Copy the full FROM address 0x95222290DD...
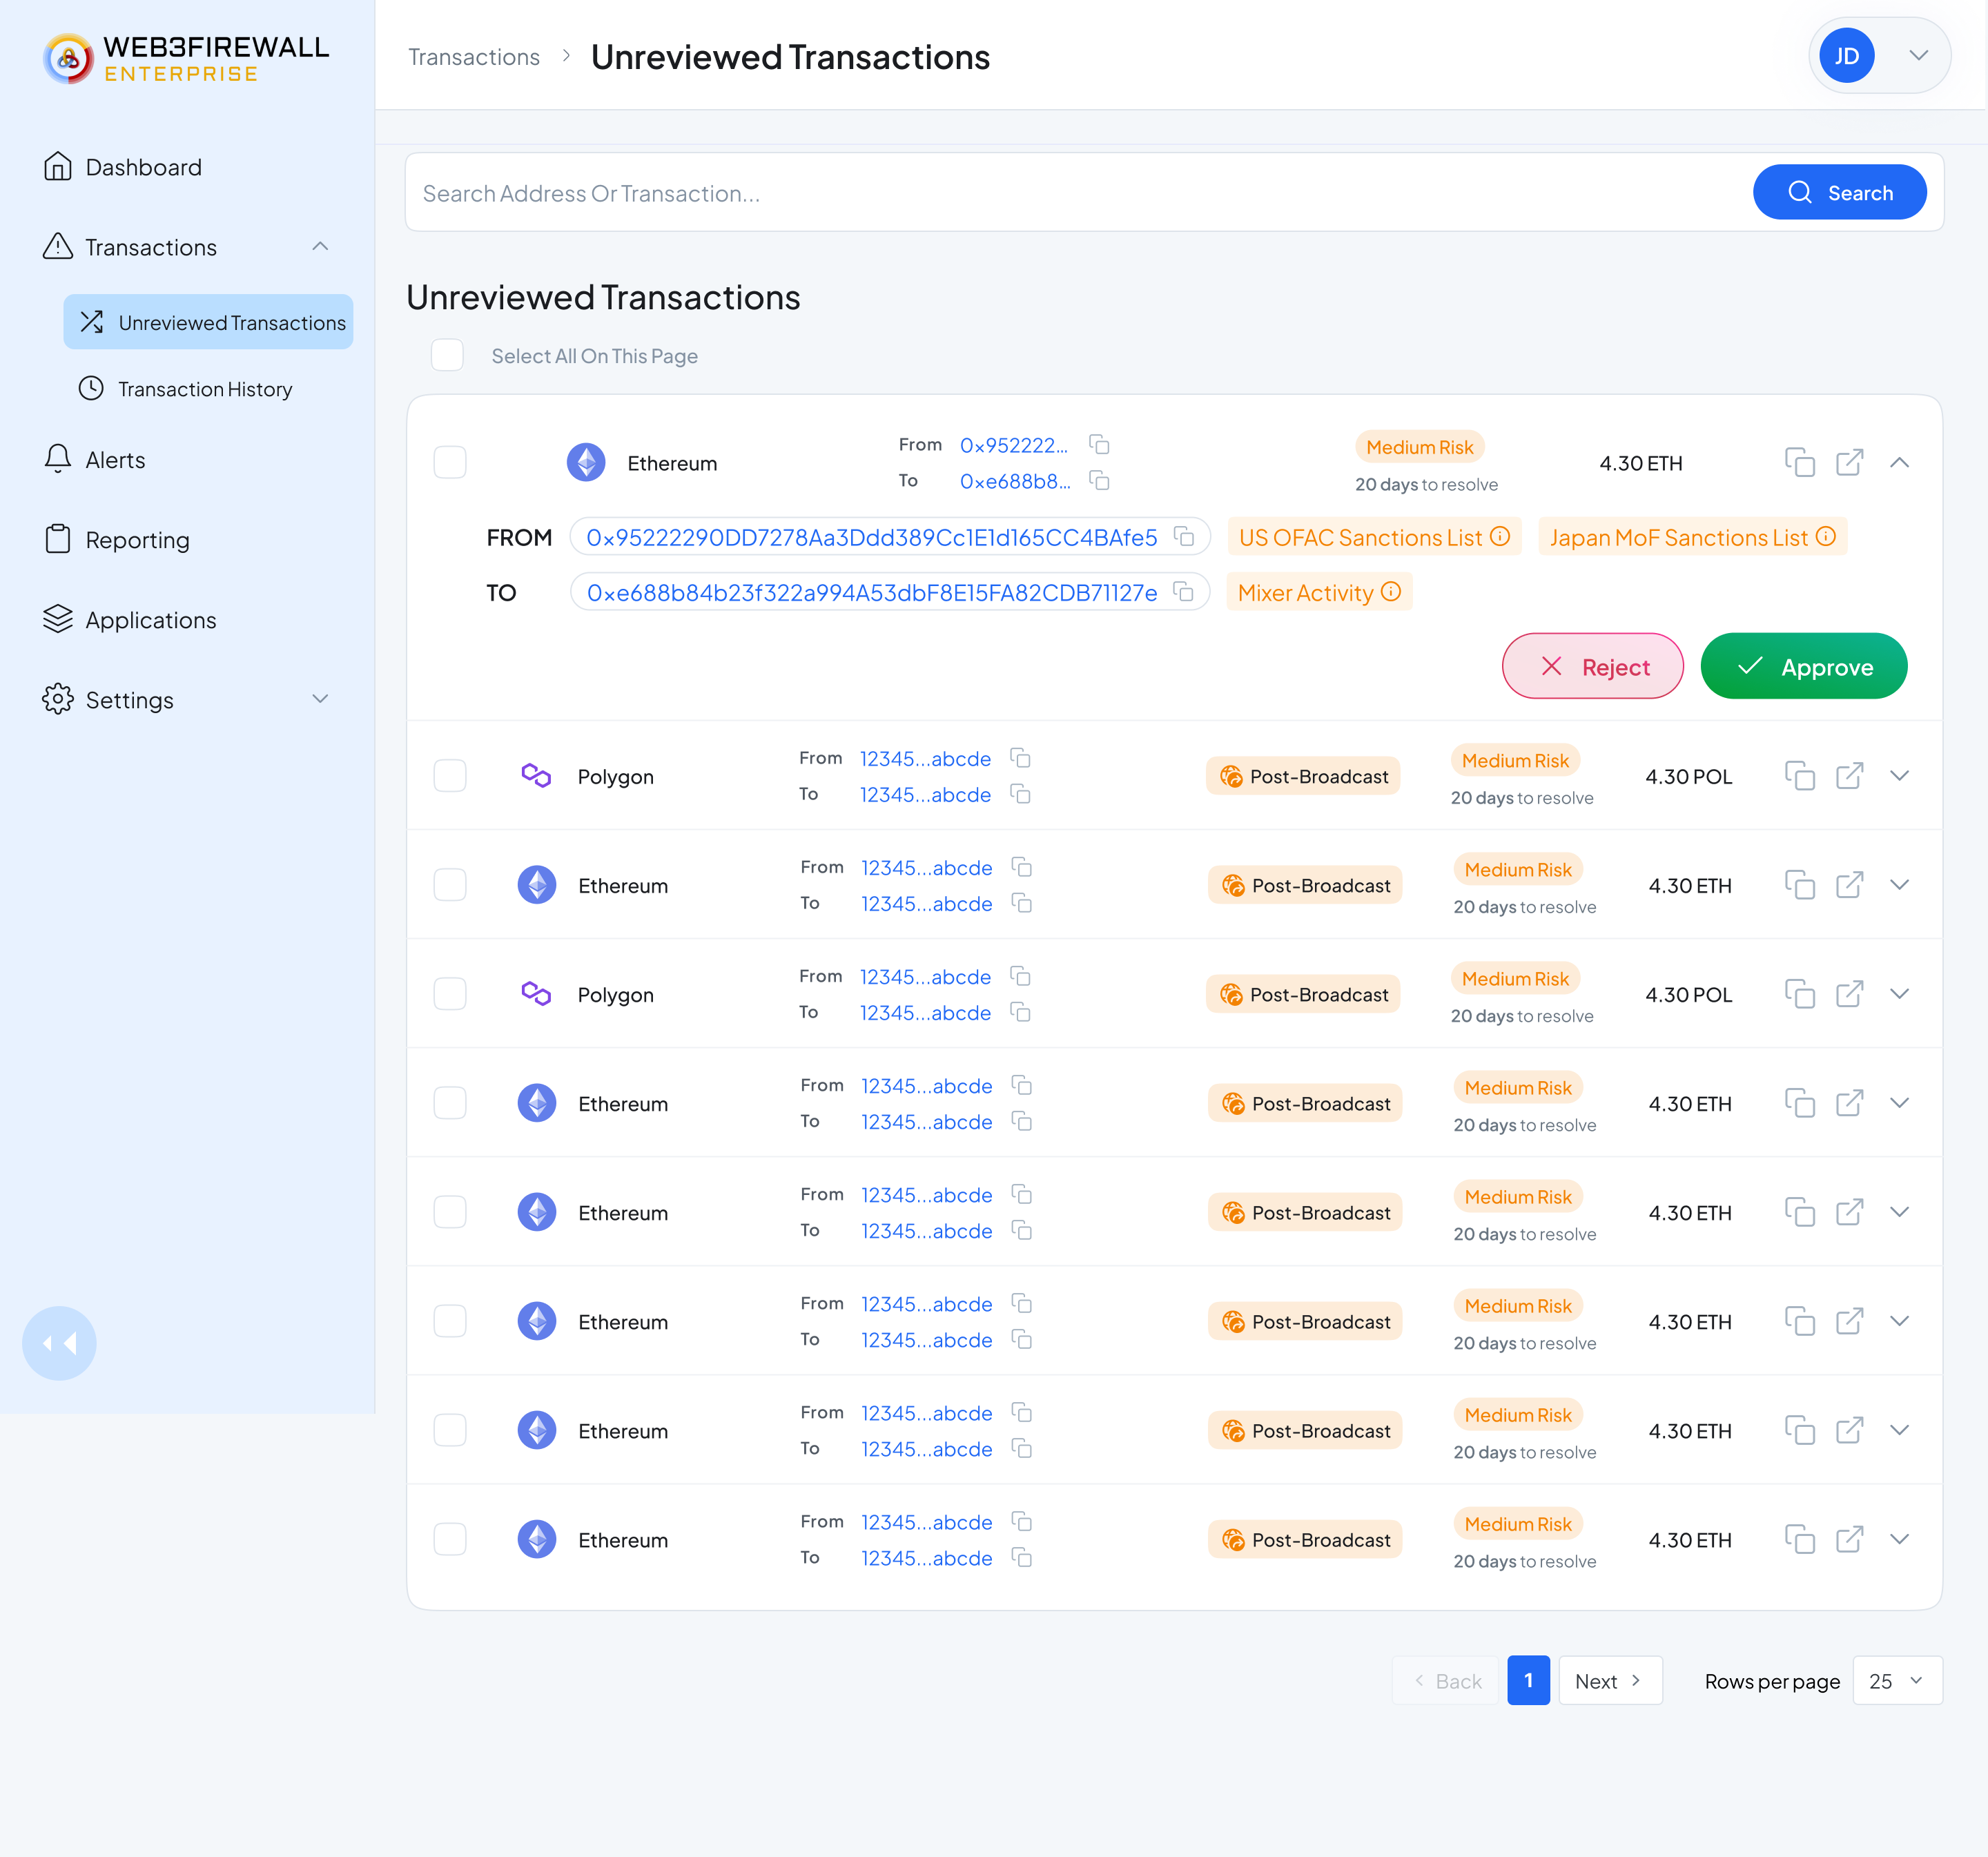 click(x=1184, y=537)
